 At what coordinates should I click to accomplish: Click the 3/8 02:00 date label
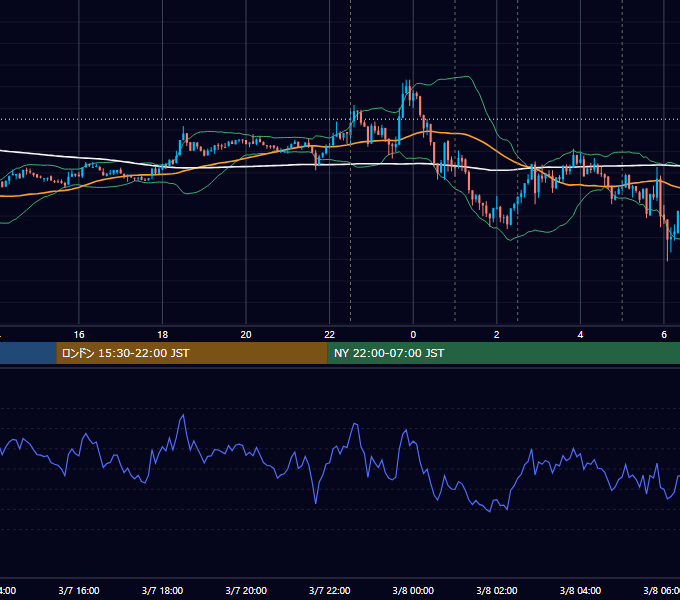tap(497, 590)
